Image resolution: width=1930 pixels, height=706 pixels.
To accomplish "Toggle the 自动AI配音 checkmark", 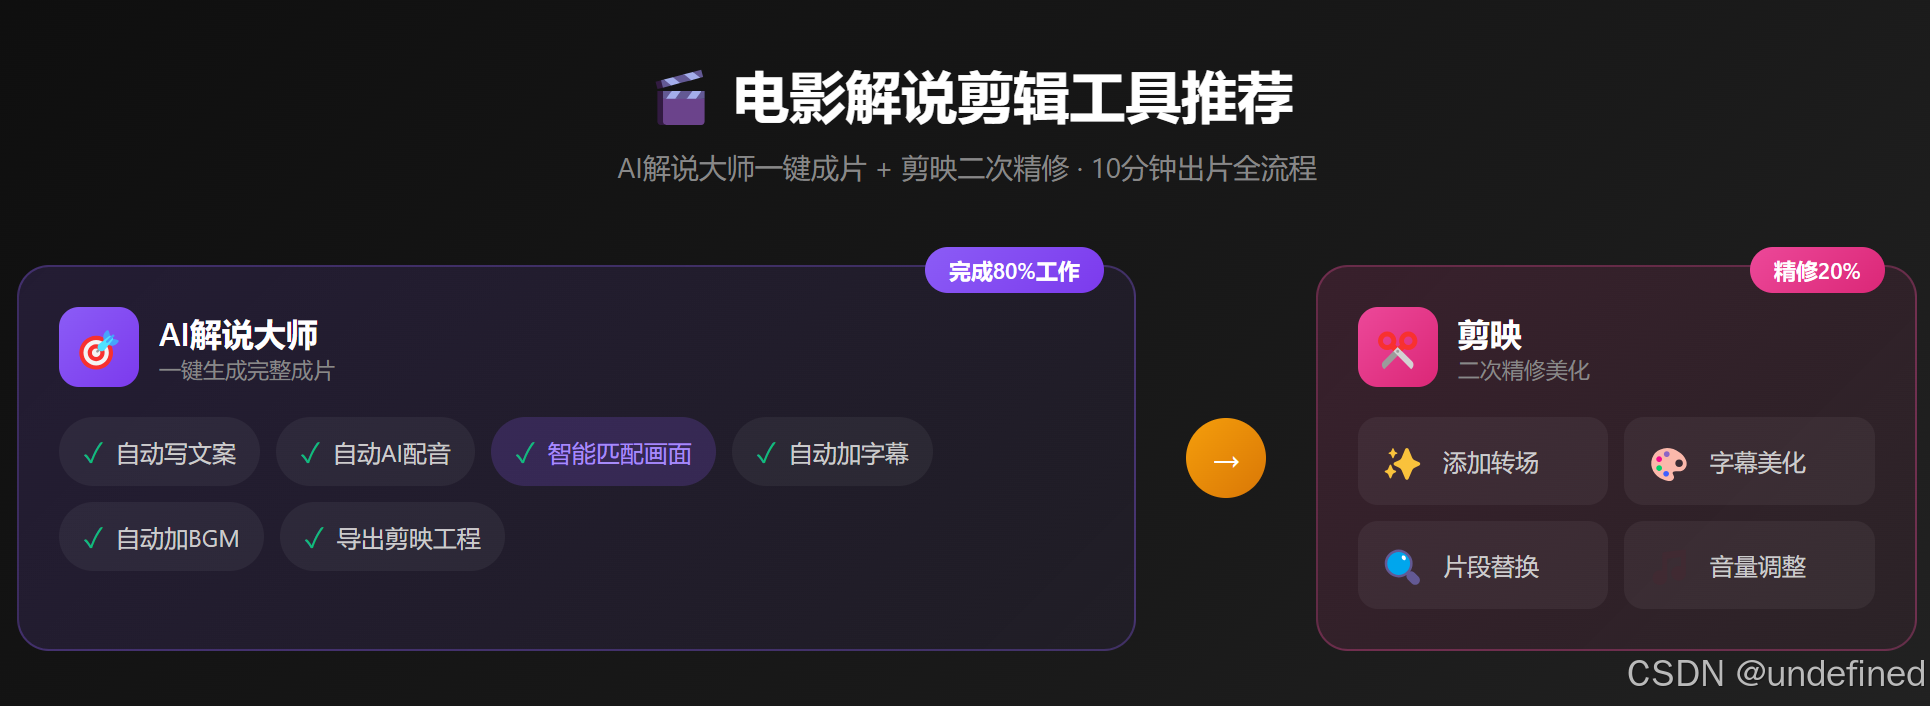I will pos(310,454).
